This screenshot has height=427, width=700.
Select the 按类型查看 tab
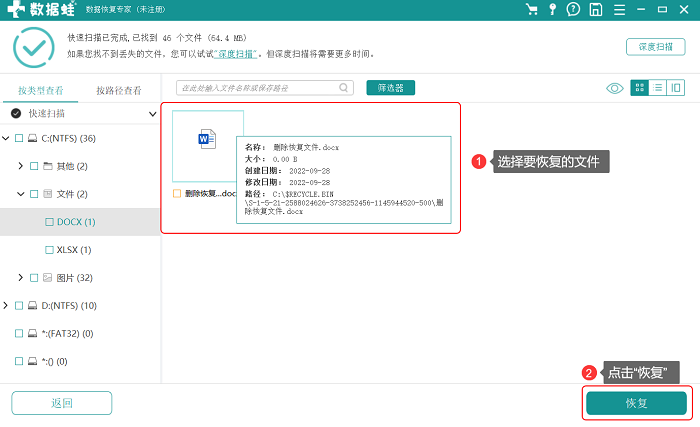click(41, 91)
